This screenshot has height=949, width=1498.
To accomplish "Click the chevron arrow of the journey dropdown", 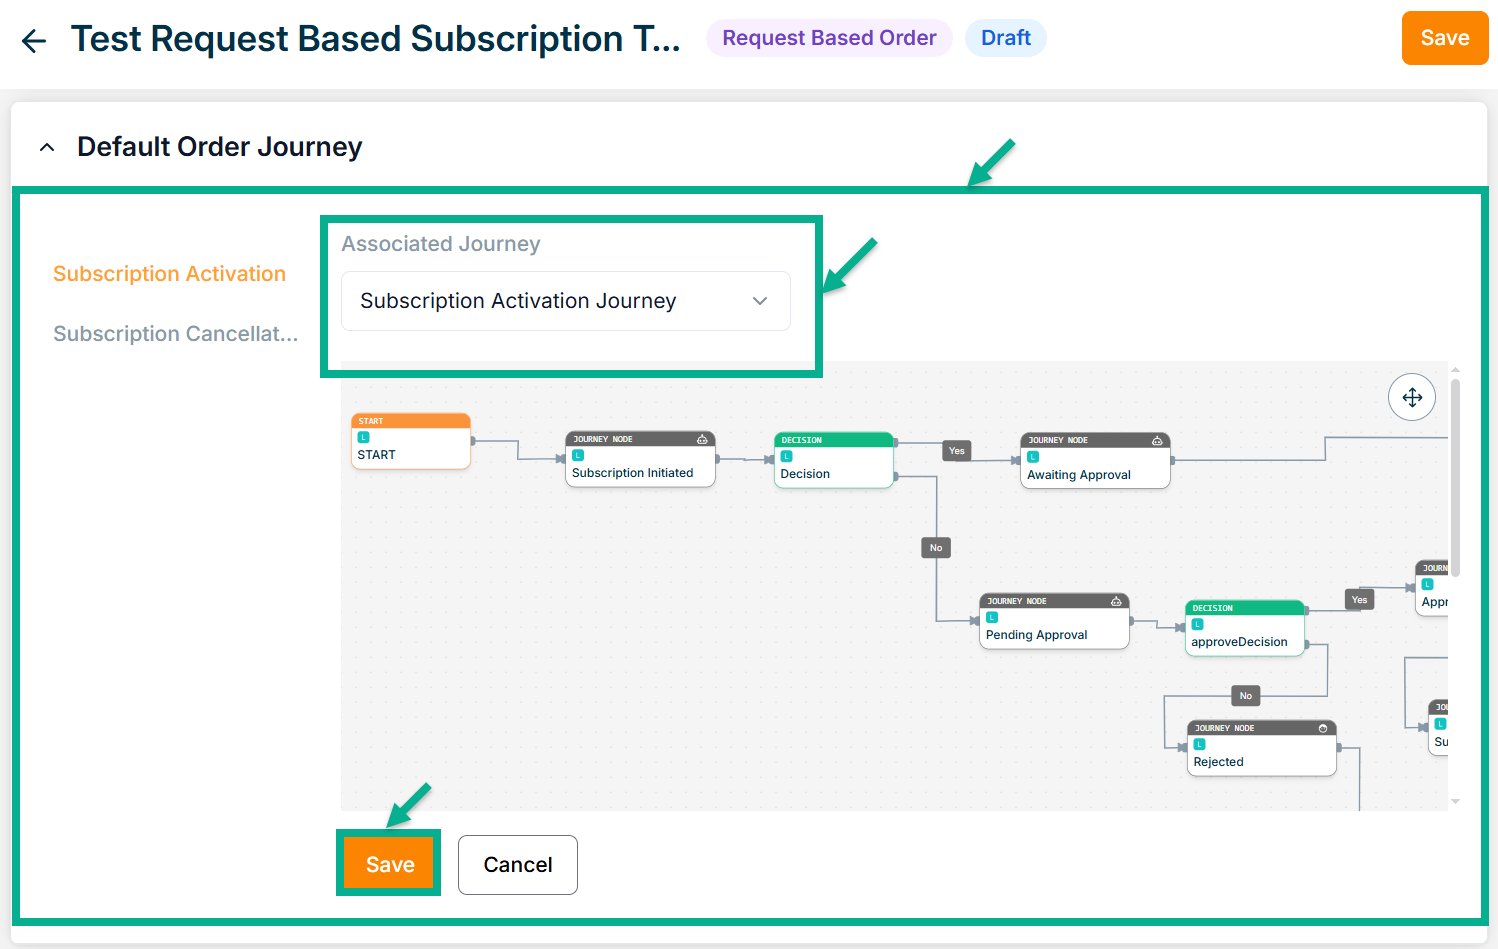I will pyautogui.click(x=760, y=301).
